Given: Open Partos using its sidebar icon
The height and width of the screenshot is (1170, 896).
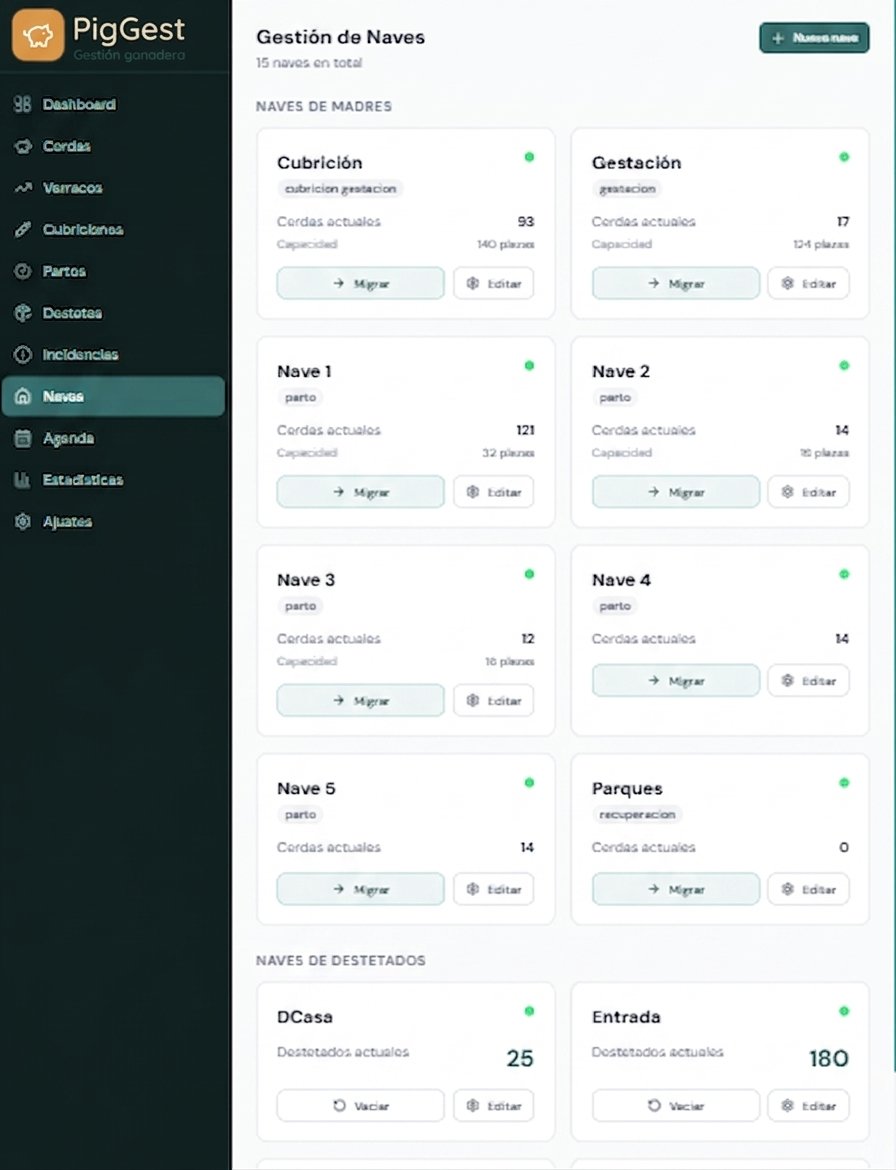Looking at the screenshot, I should point(22,272).
